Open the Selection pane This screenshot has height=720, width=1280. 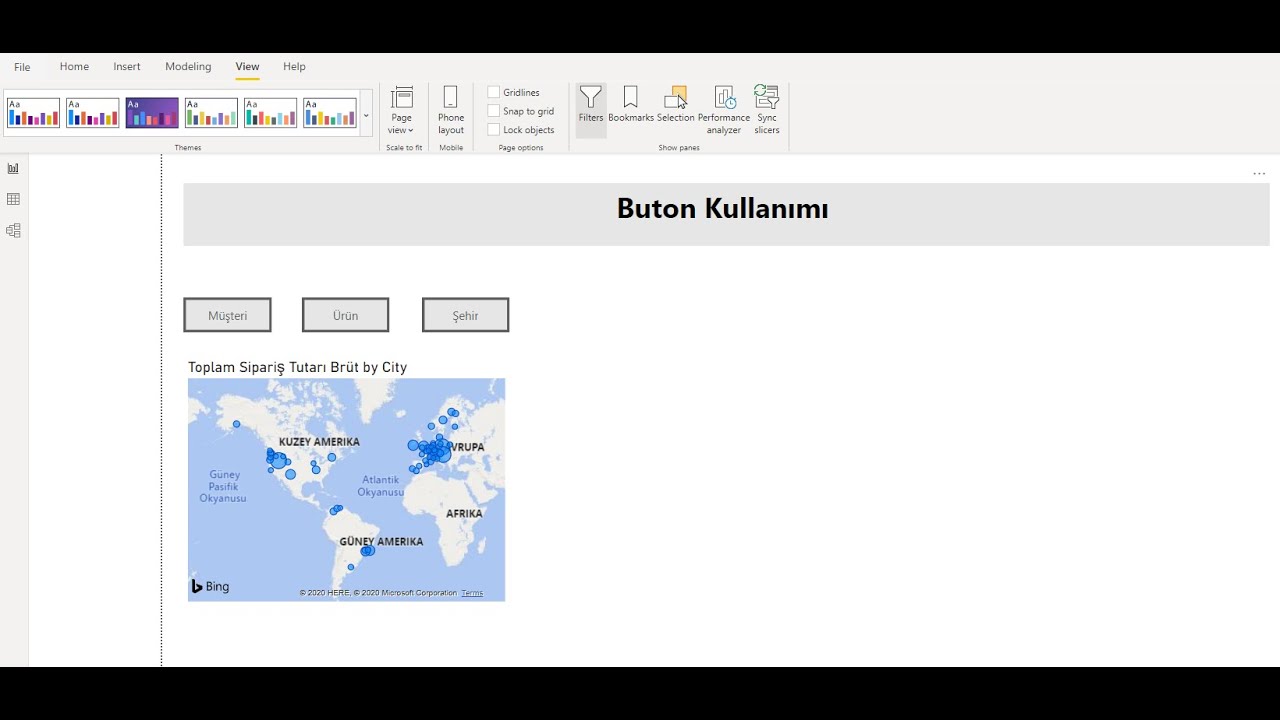(676, 104)
